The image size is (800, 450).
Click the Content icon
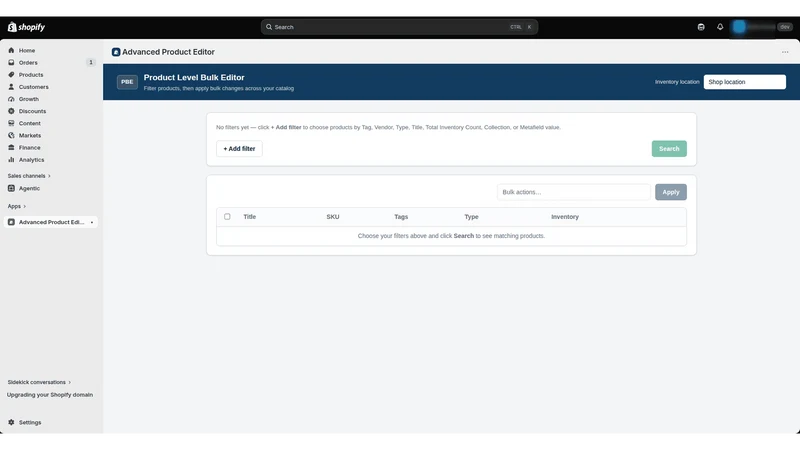(11, 123)
